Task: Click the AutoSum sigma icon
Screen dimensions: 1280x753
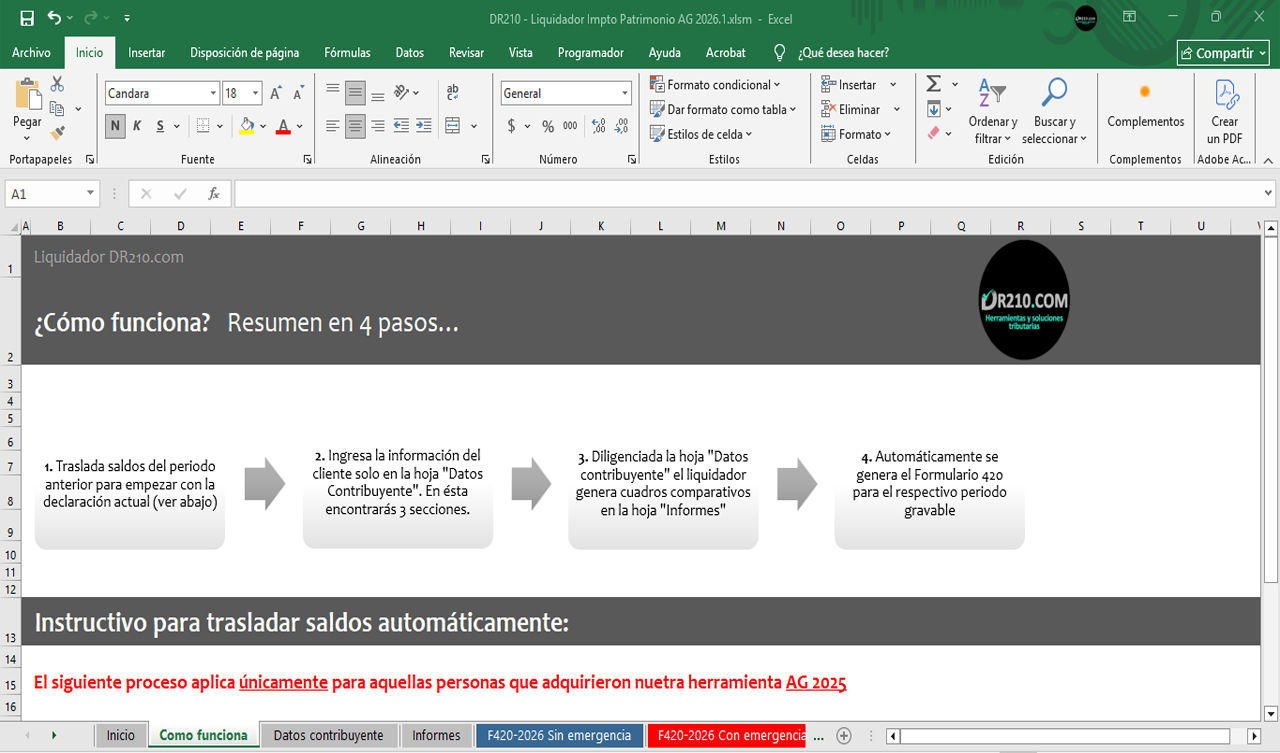Action: click(933, 84)
